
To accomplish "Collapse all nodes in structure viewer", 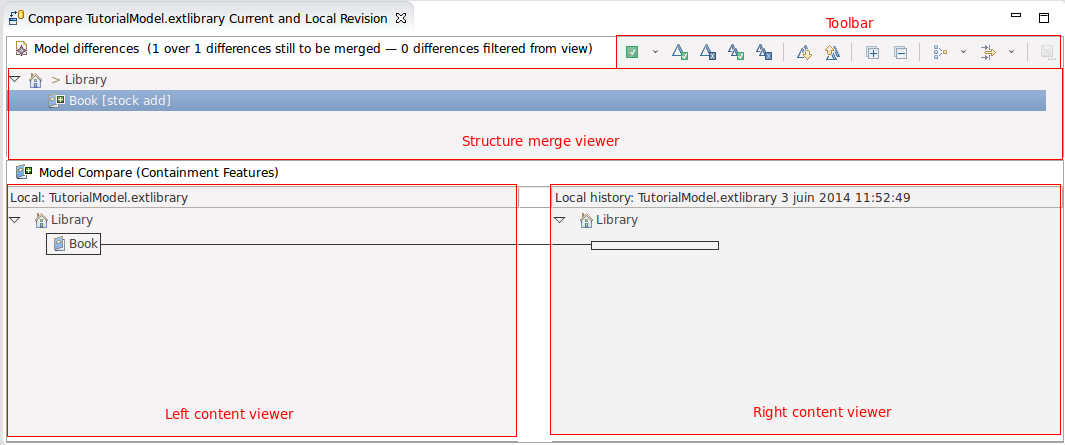I will pos(900,52).
